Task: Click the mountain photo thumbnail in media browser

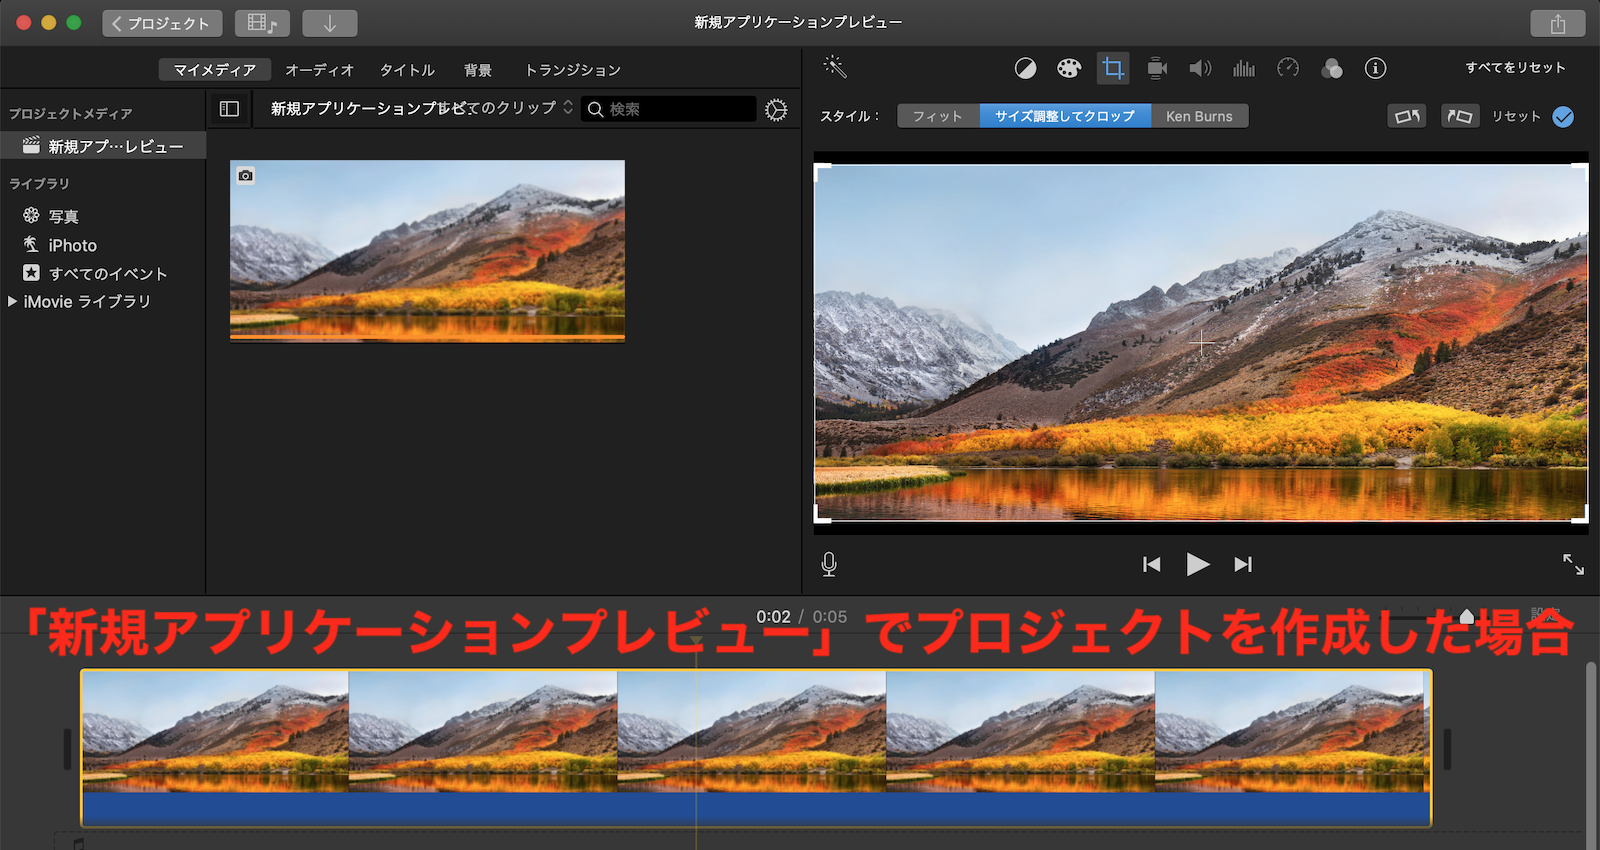Action: pos(427,251)
